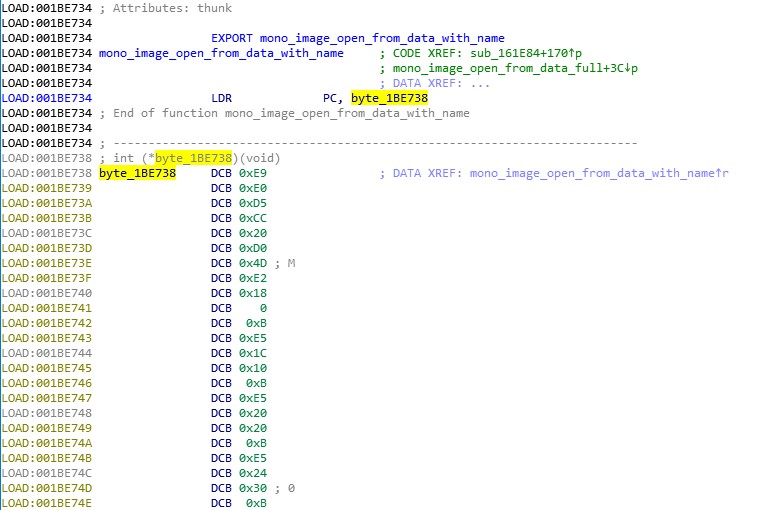
Task: Select the DCB value 0x24
Action: click(x=253, y=474)
